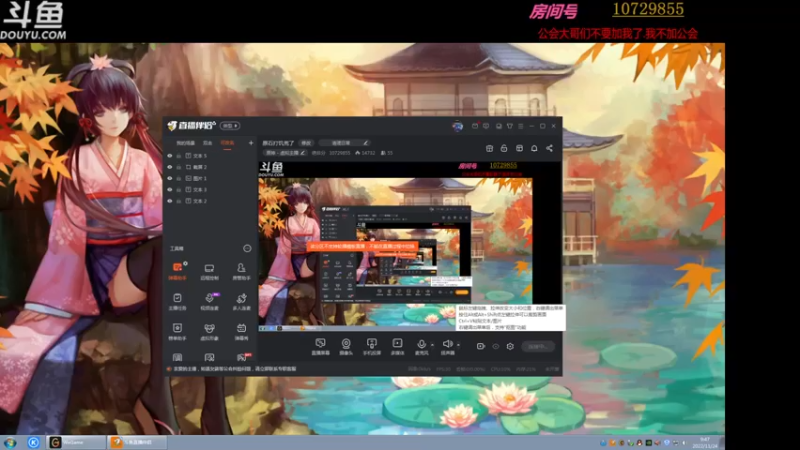Open the 弹幕助手 danmaku assistant tool
Screen dimensions: 800x450
coord(178,271)
